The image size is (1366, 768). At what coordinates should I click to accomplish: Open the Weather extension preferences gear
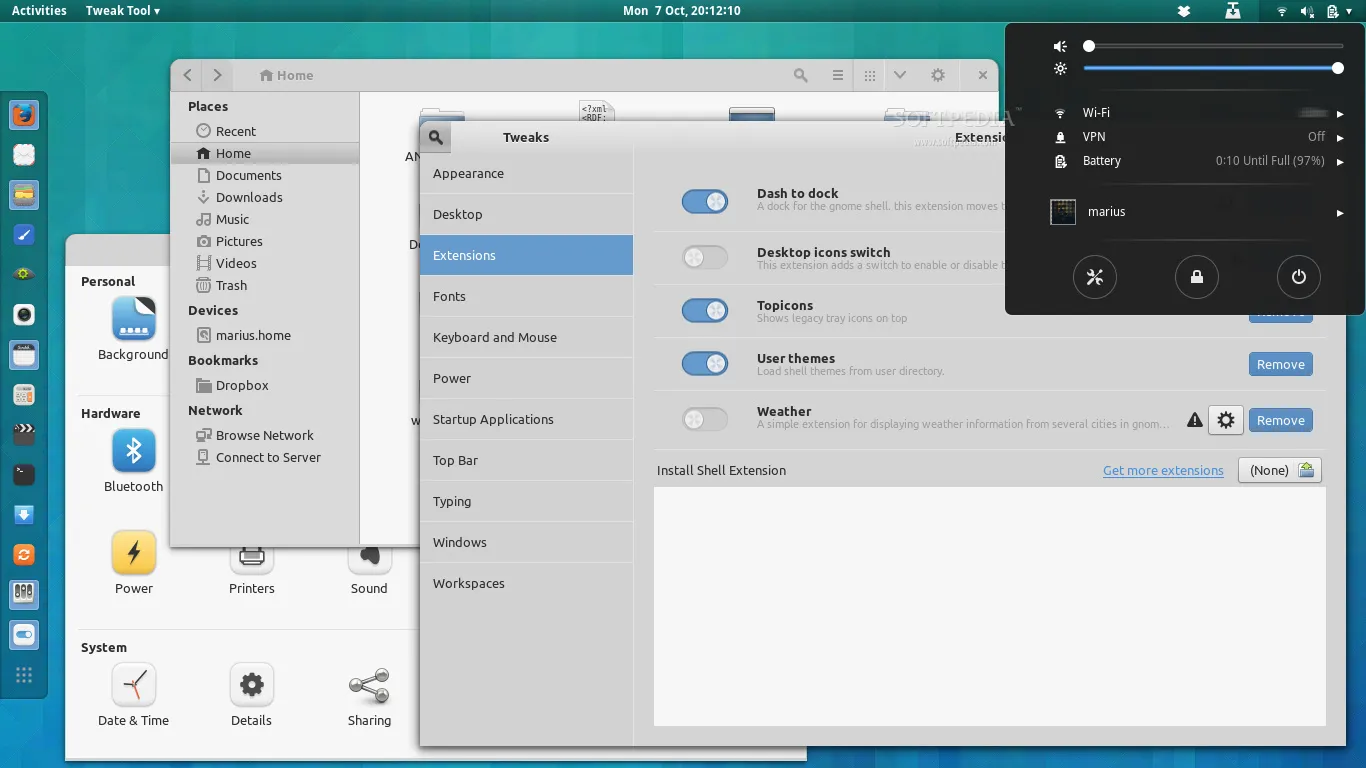[x=1226, y=420]
